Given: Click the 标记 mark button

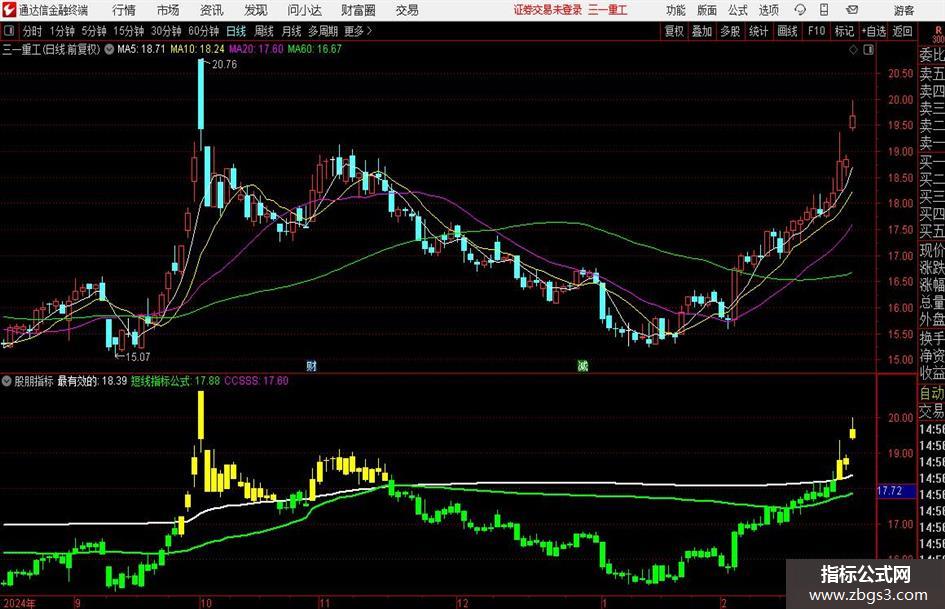Looking at the screenshot, I should pyautogui.click(x=844, y=31).
